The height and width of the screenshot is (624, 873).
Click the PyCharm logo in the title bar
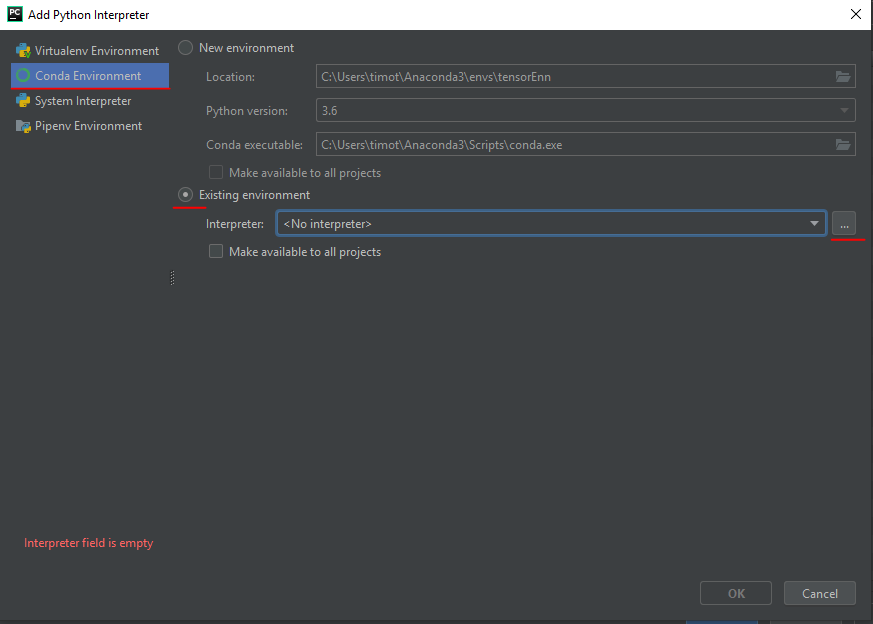14,14
